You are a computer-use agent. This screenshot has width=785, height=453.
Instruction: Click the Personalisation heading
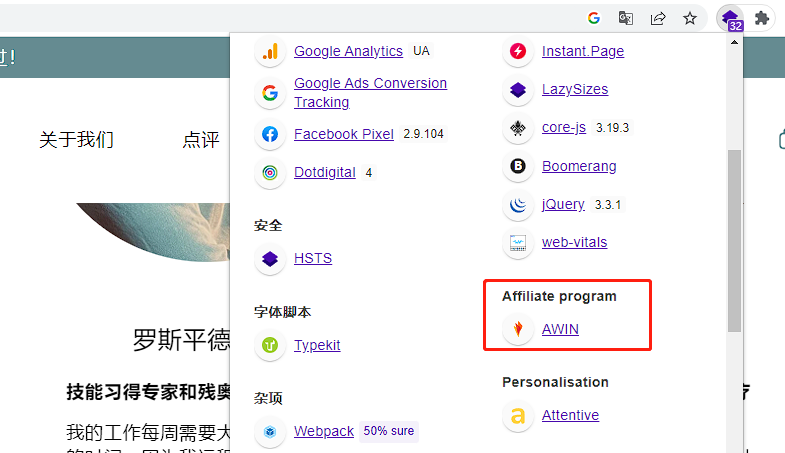(555, 382)
